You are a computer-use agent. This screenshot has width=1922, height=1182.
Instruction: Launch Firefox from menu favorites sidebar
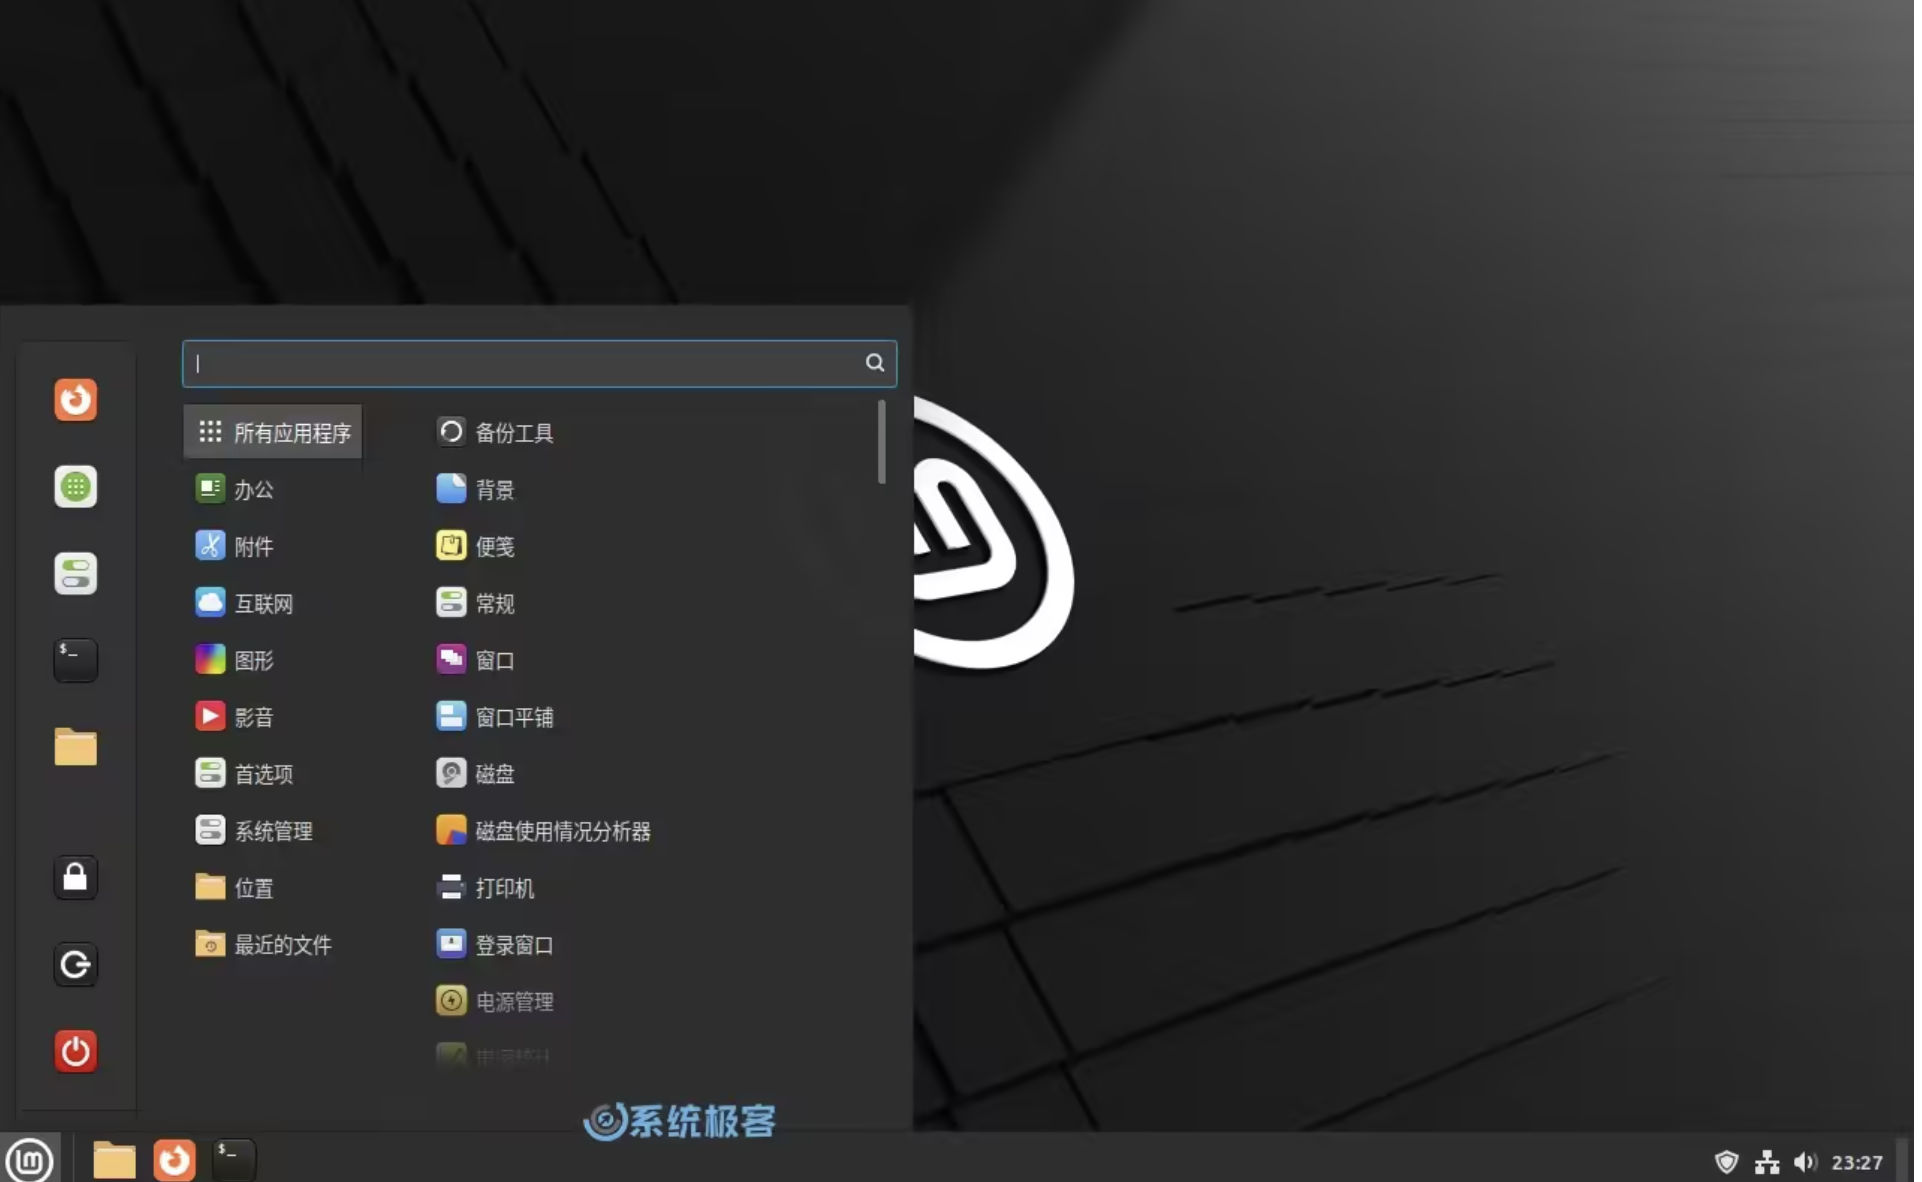click(75, 400)
